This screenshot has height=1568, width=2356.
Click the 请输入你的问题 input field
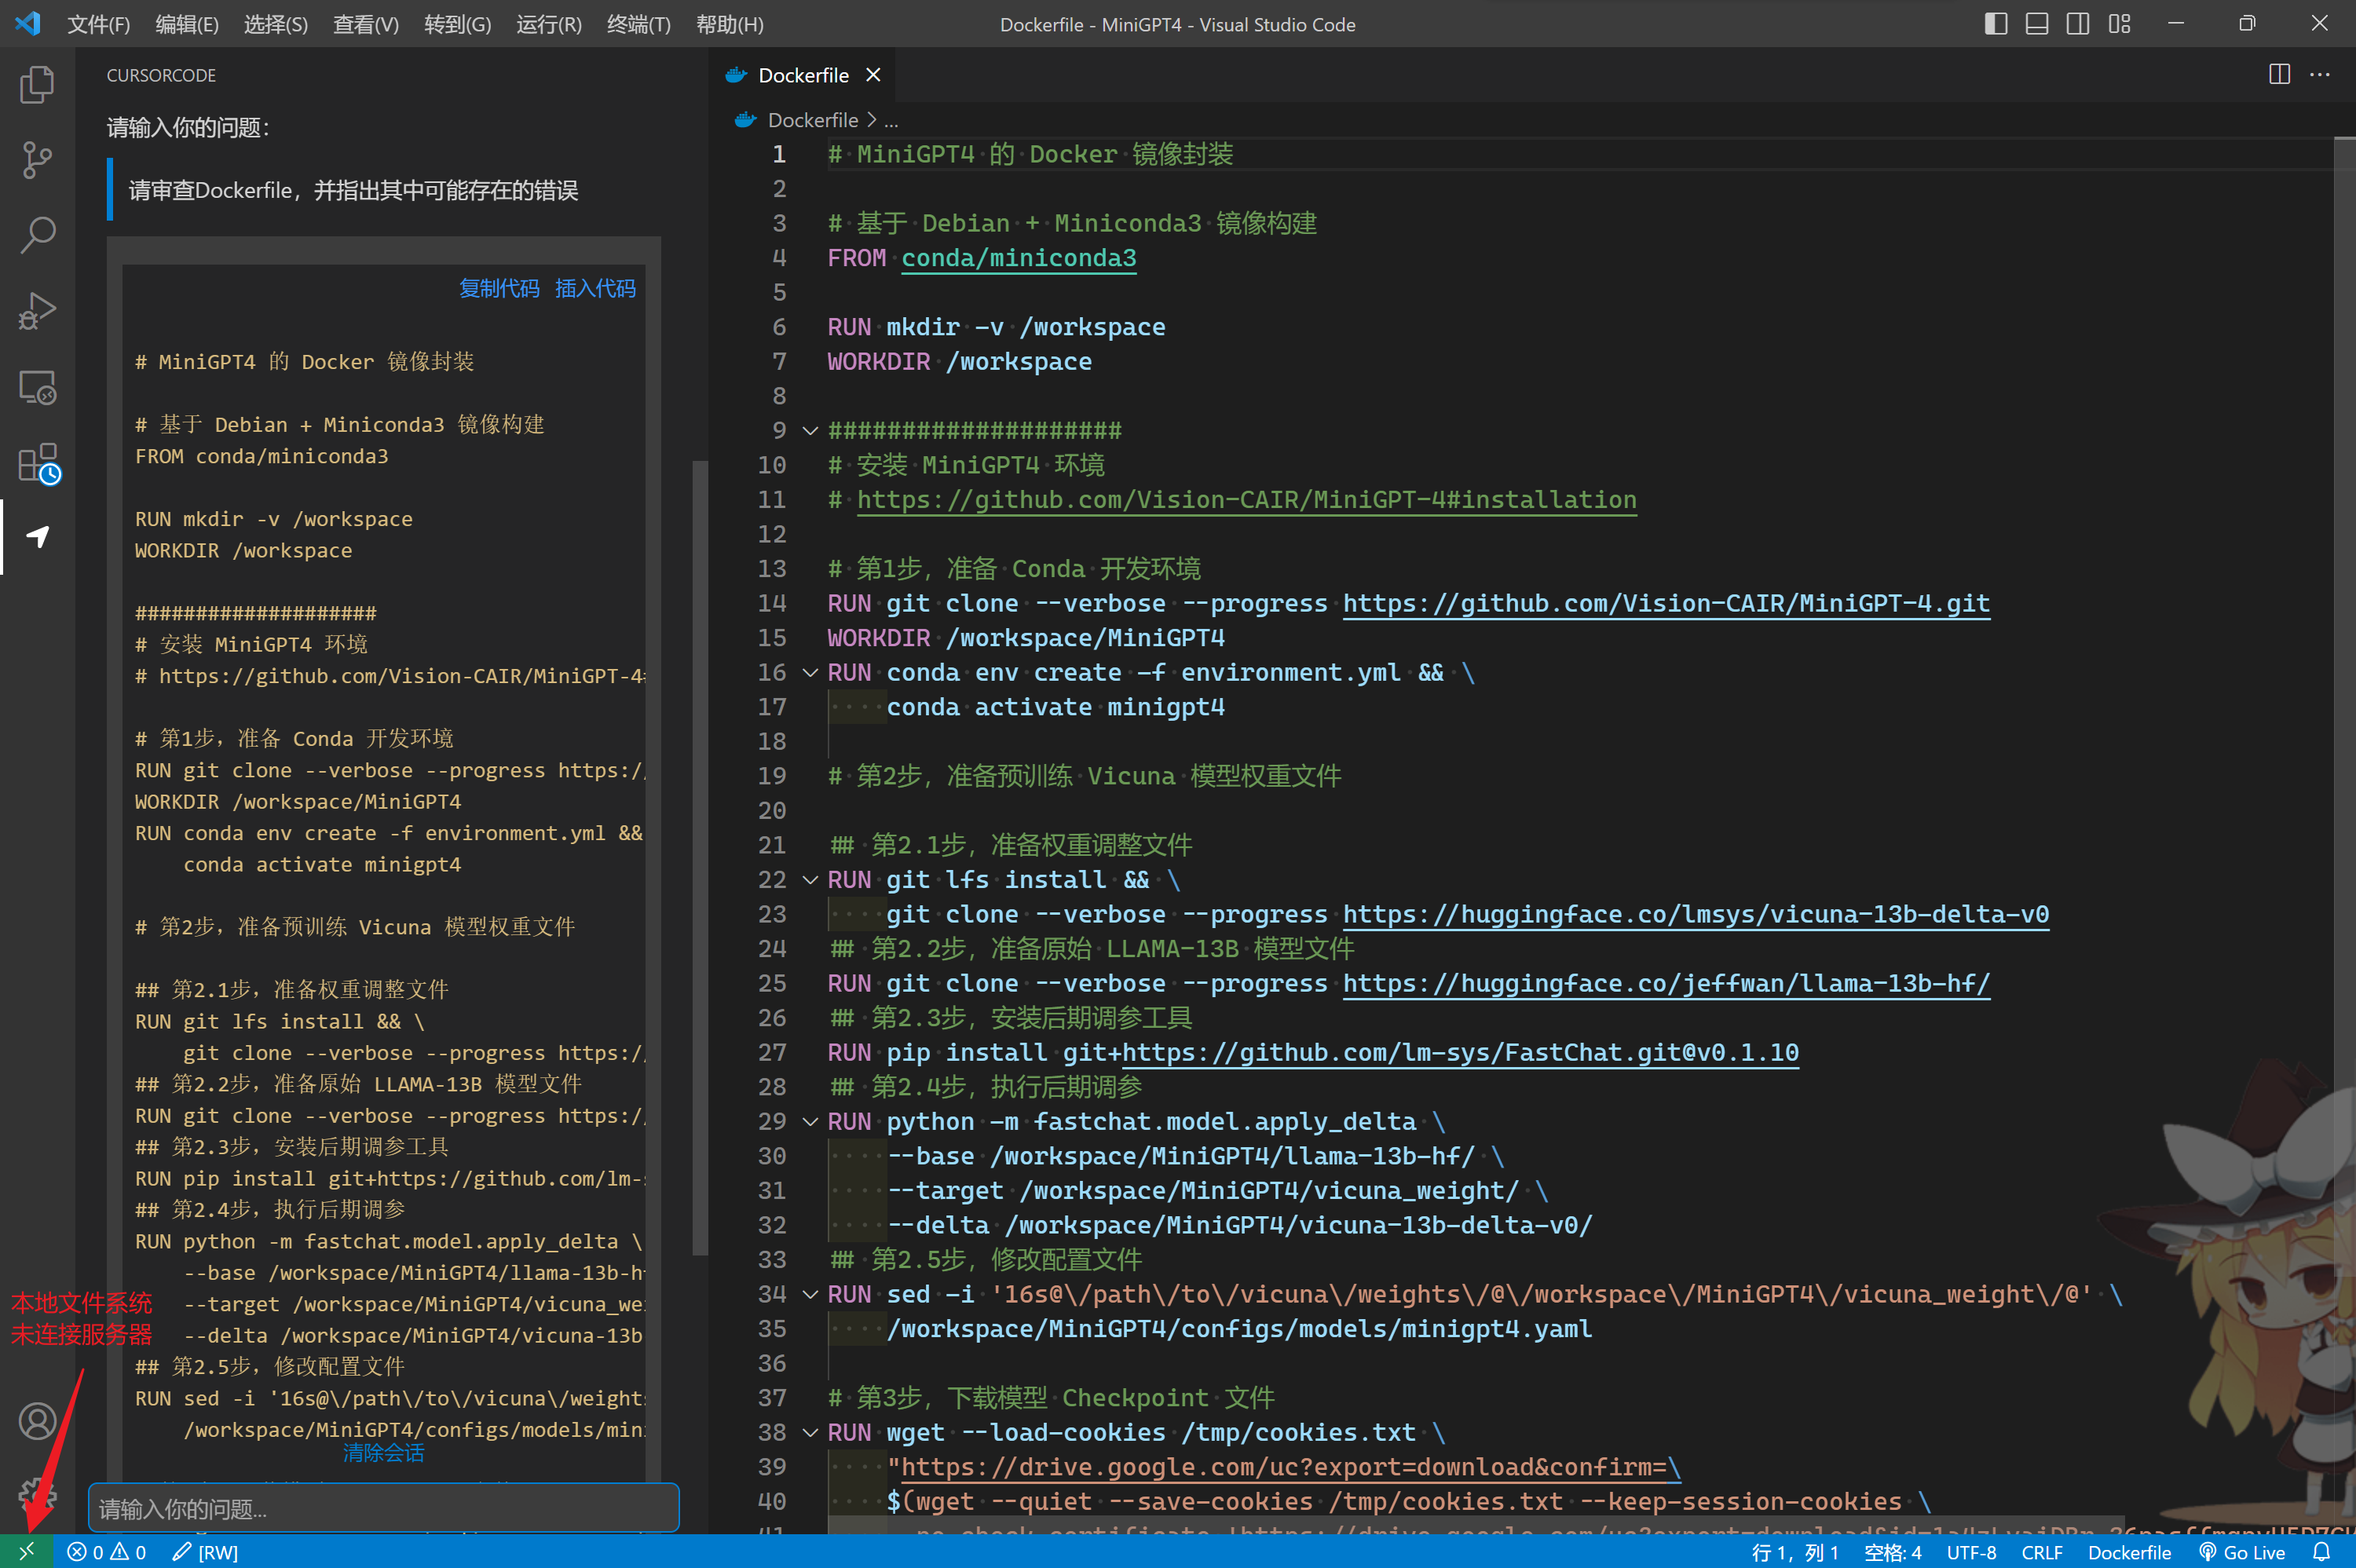coord(383,1509)
